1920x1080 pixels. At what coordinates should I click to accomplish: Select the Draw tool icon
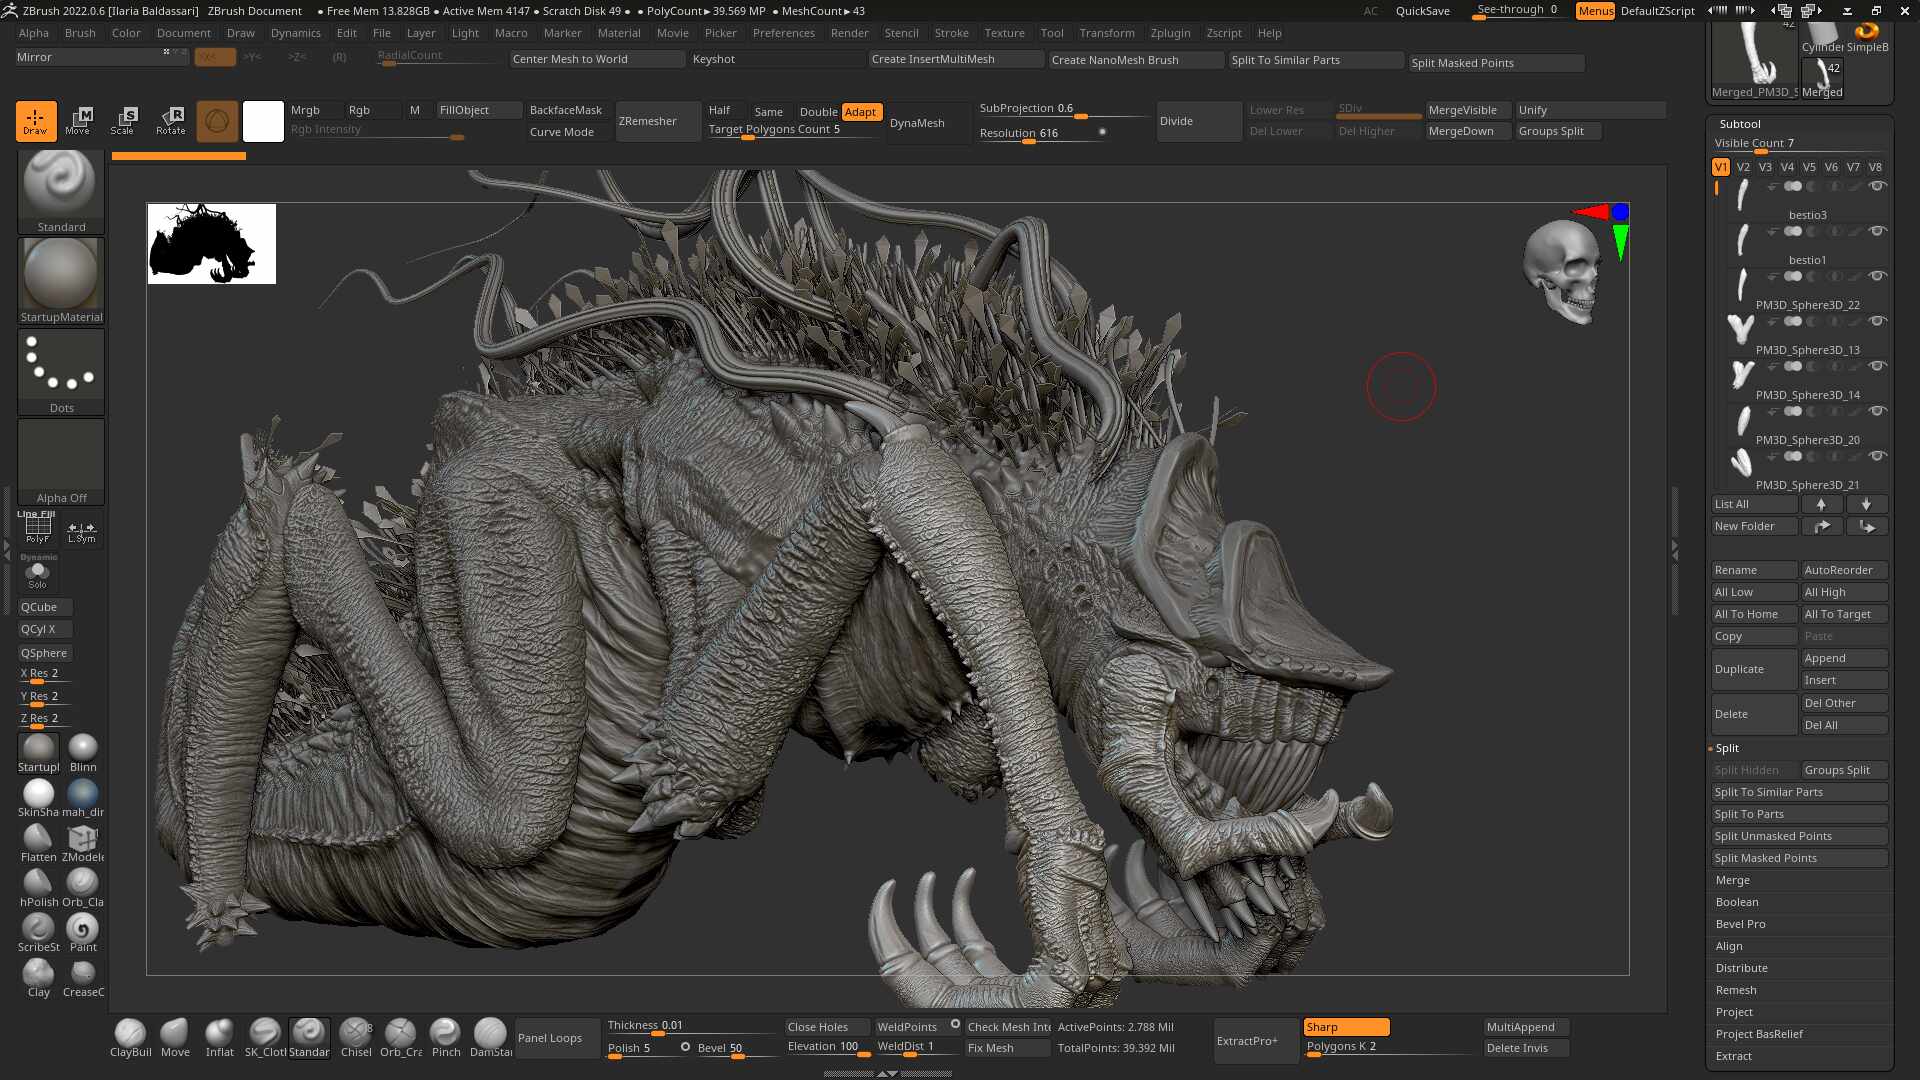tap(36, 120)
